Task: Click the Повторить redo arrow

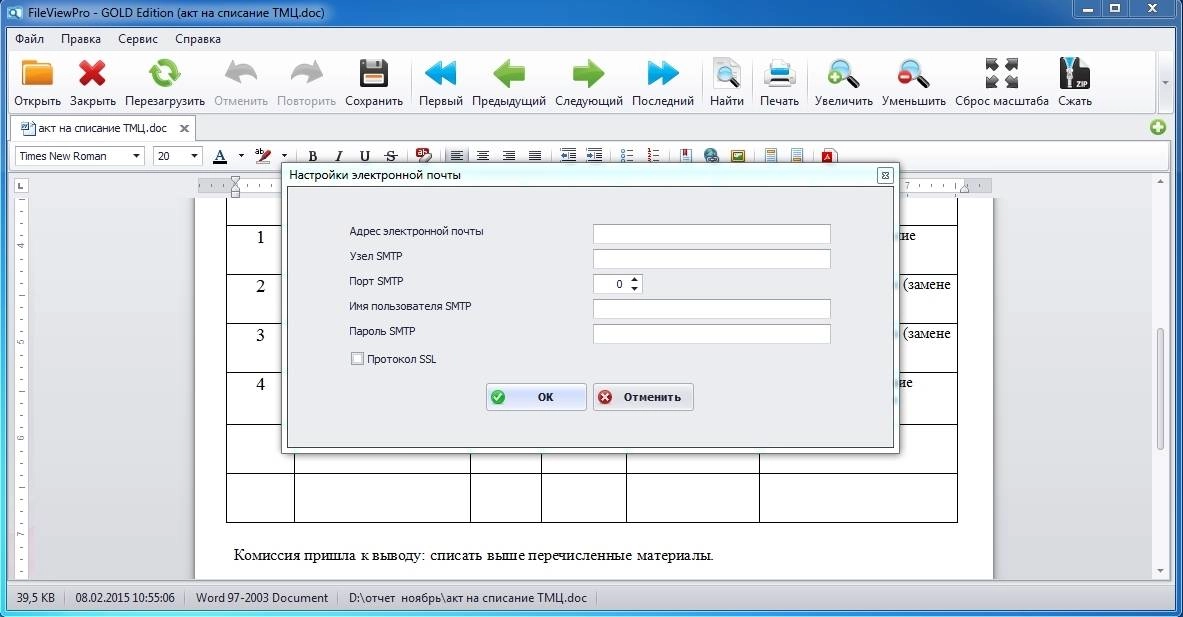Action: pyautogui.click(x=306, y=74)
